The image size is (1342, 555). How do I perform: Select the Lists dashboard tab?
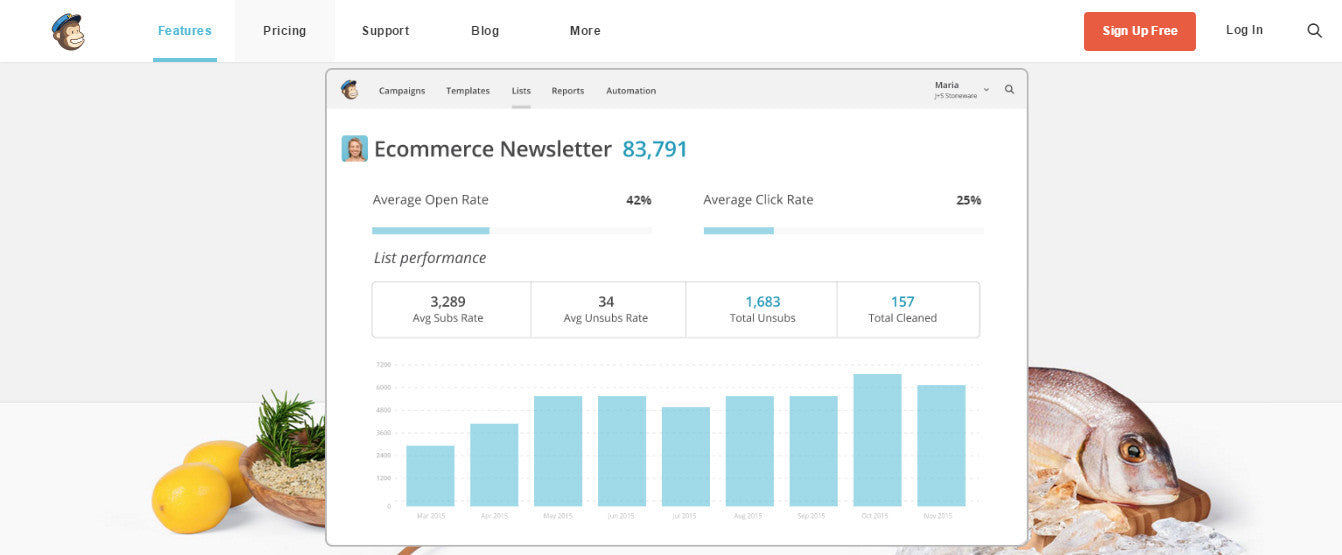click(x=521, y=91)
